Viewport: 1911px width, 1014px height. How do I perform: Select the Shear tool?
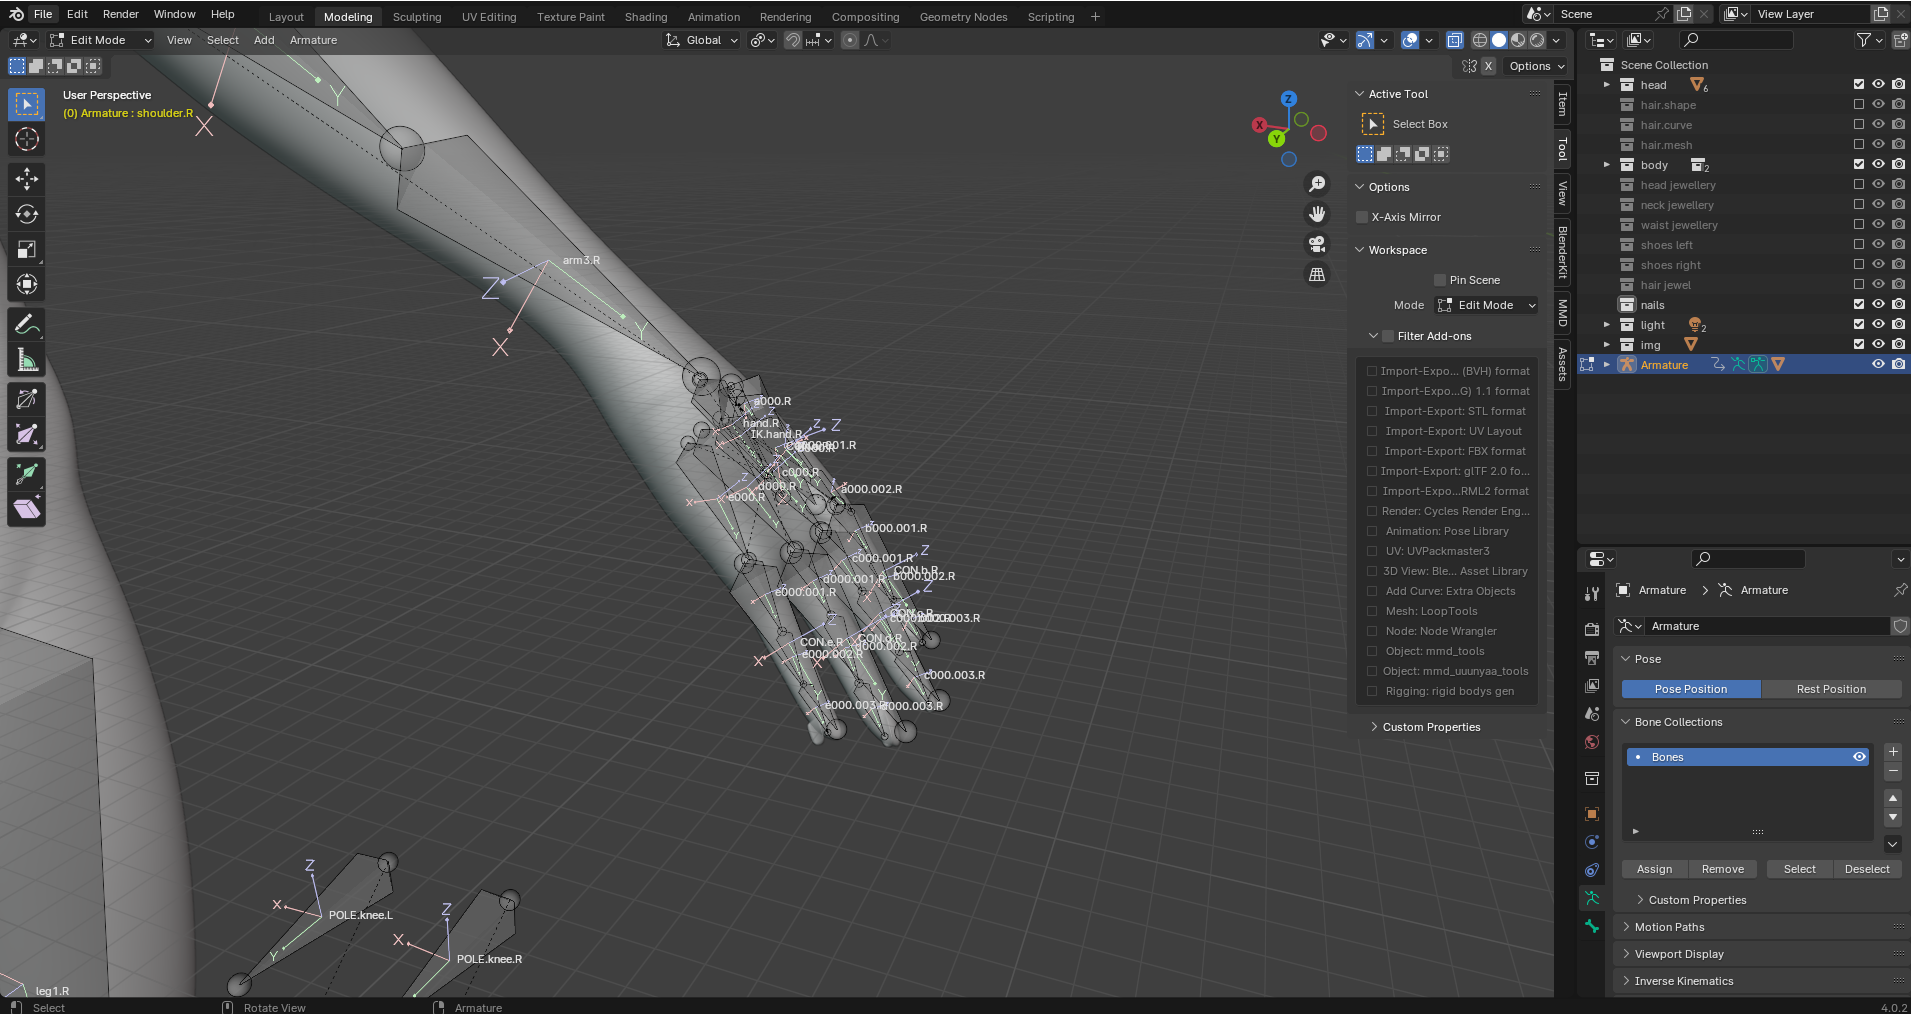[27, 509]
